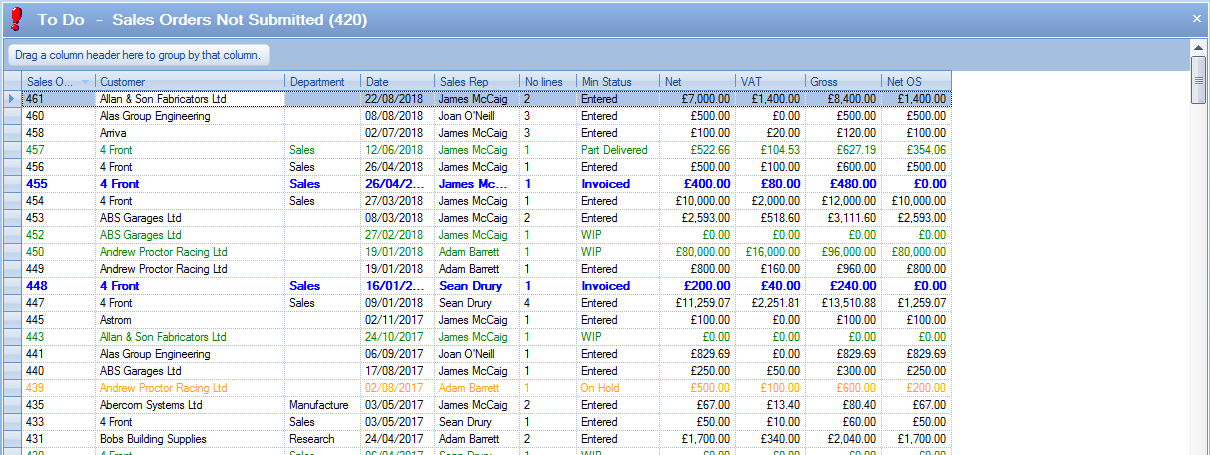This screenshot has height=455, width=1210.
Task: Select the row selector for order 460
Action: [11, 116]
